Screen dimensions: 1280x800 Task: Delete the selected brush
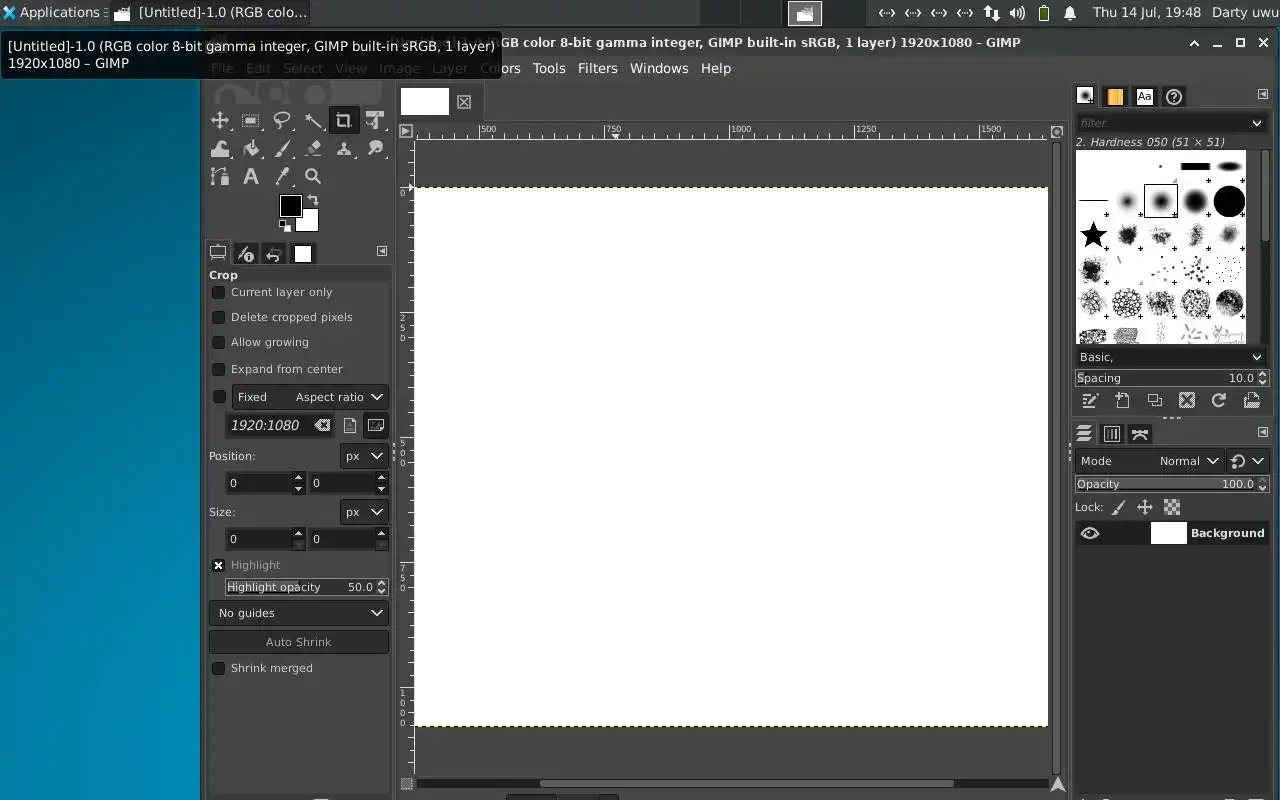(x=1186, y=401)
